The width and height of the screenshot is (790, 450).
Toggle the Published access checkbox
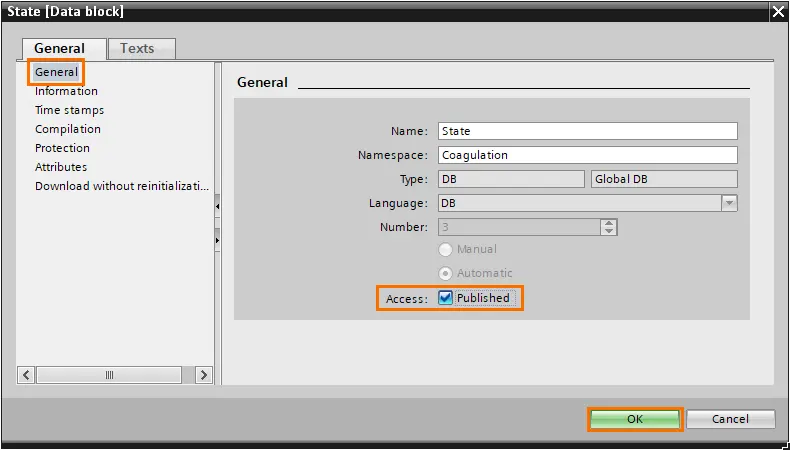445,298
